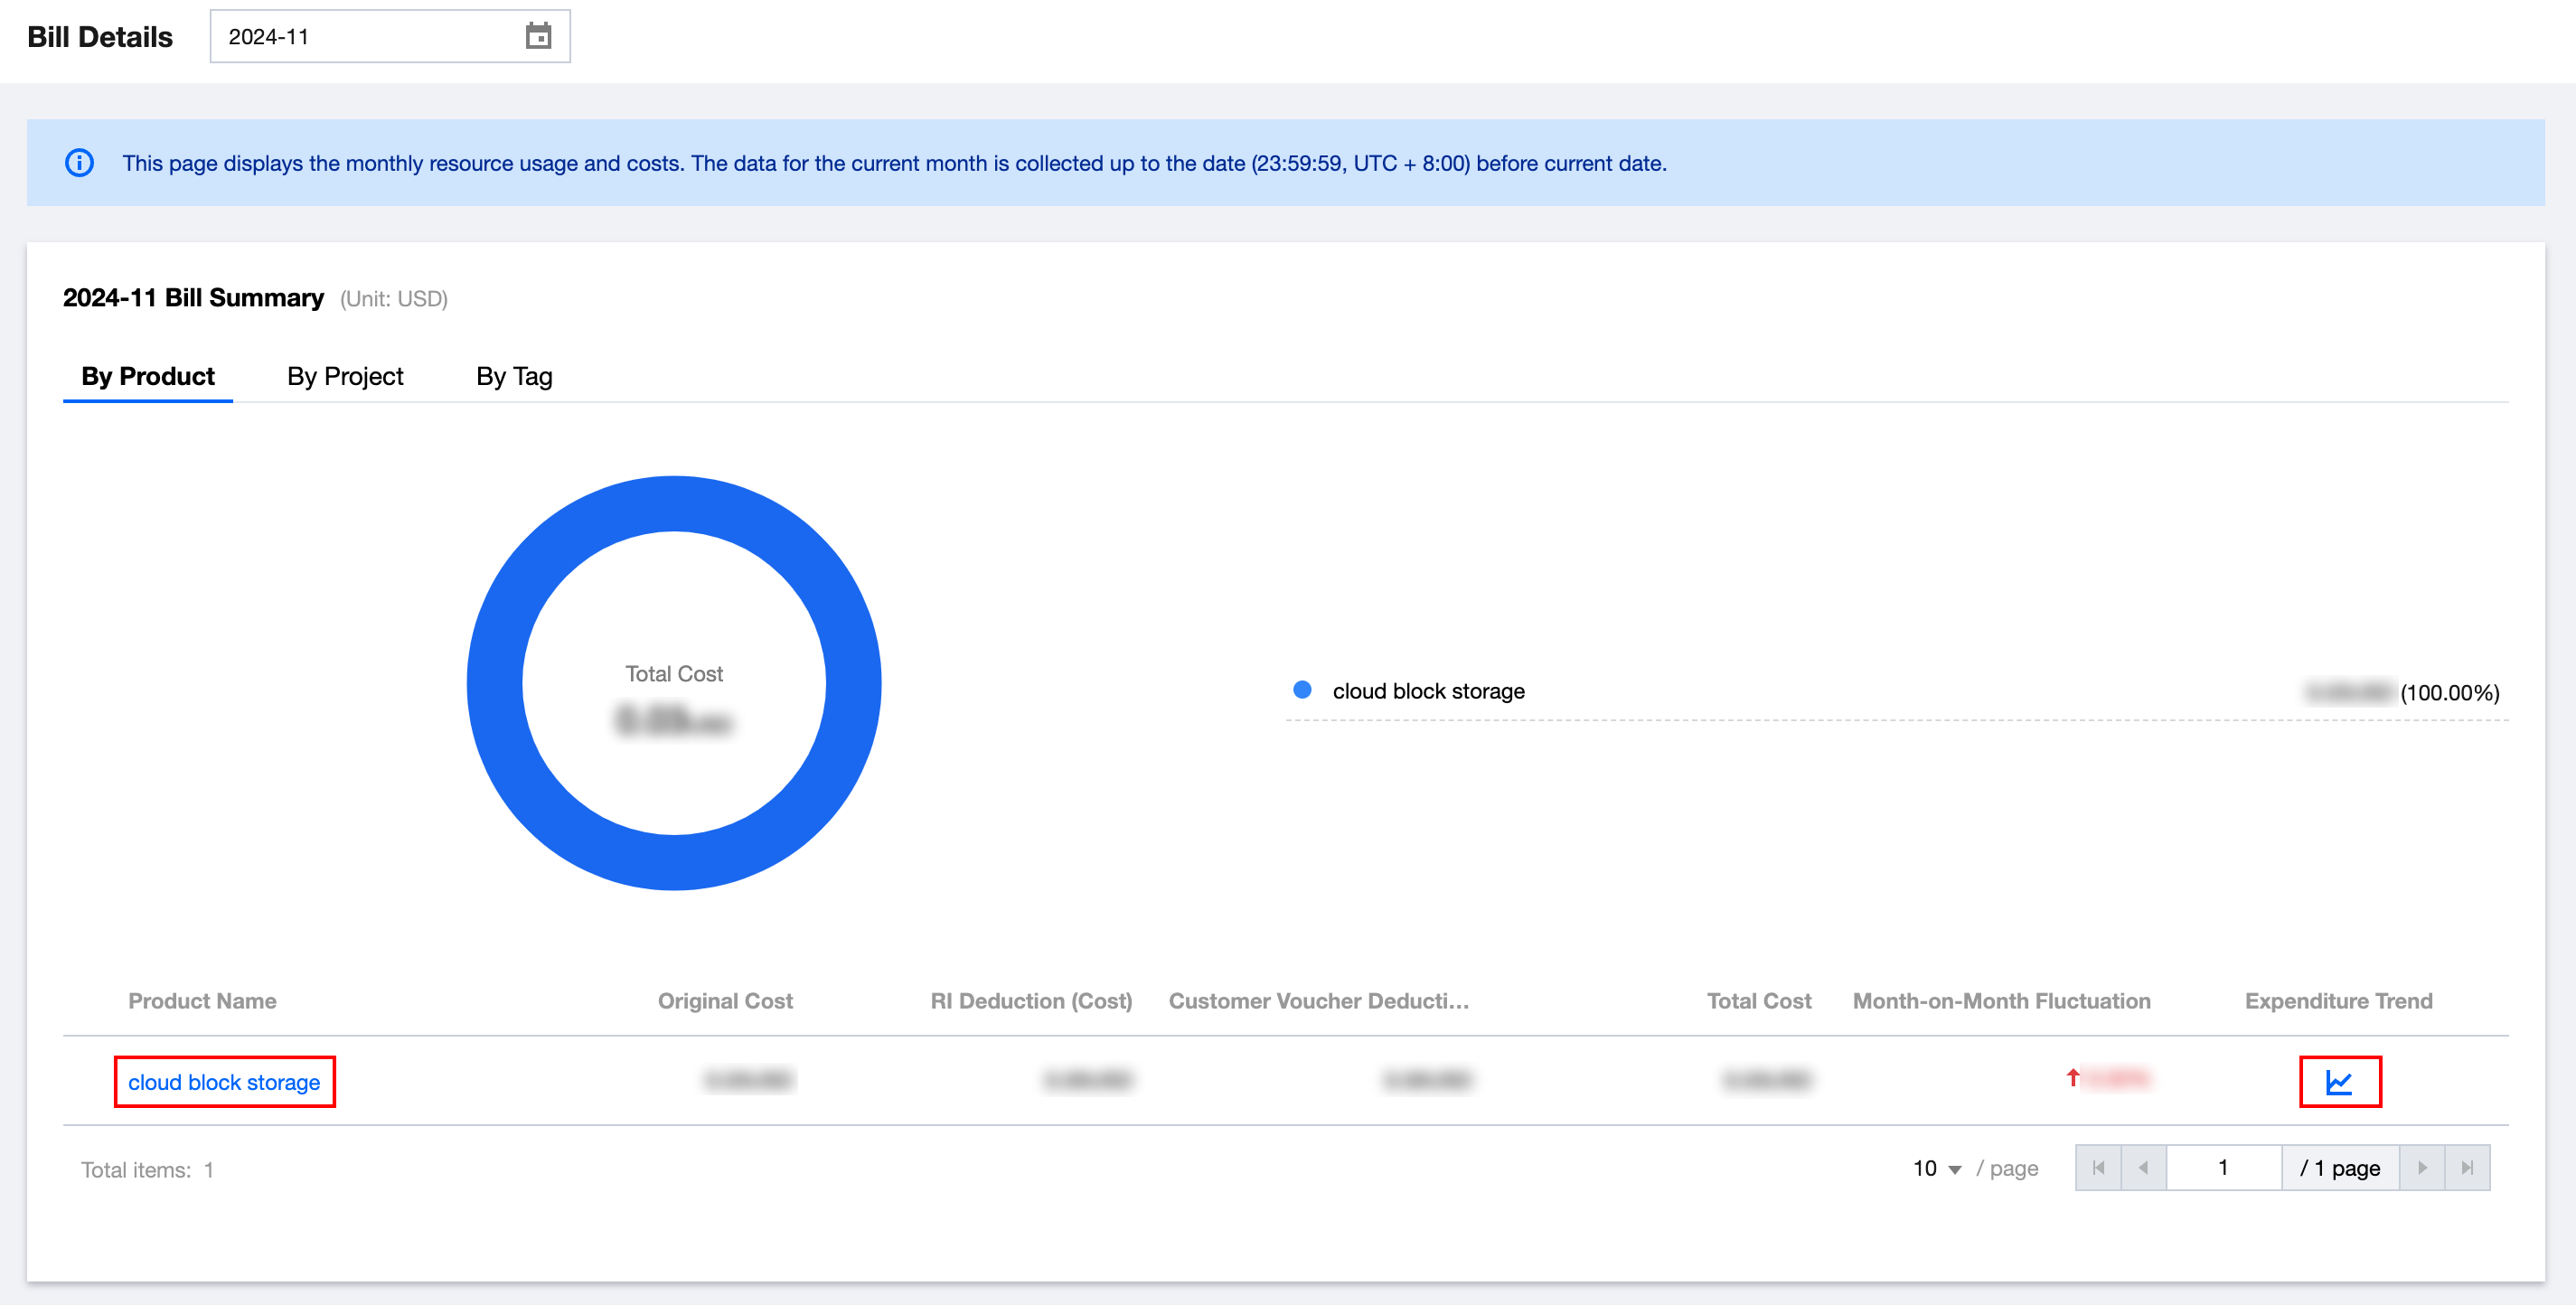This screenshot has height=1305, width=2576.
Task: Go to next page arrow
Action: (2422, 1167)
